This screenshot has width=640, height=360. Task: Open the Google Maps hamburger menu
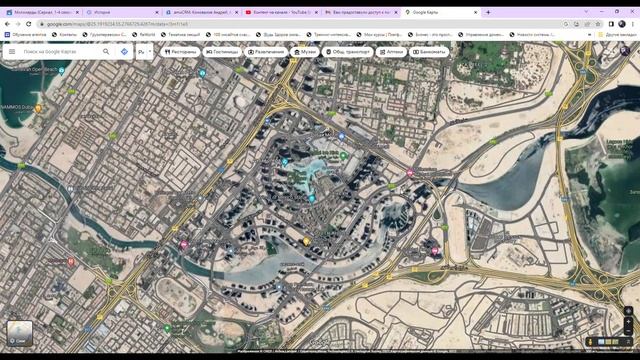pyautogui.click(x=12, y=52)
